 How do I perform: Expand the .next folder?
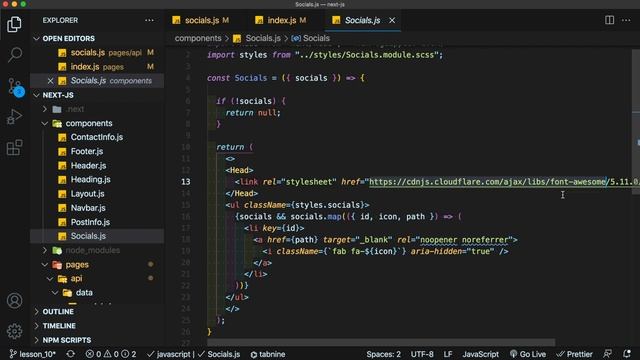click(x=75, y=109)
